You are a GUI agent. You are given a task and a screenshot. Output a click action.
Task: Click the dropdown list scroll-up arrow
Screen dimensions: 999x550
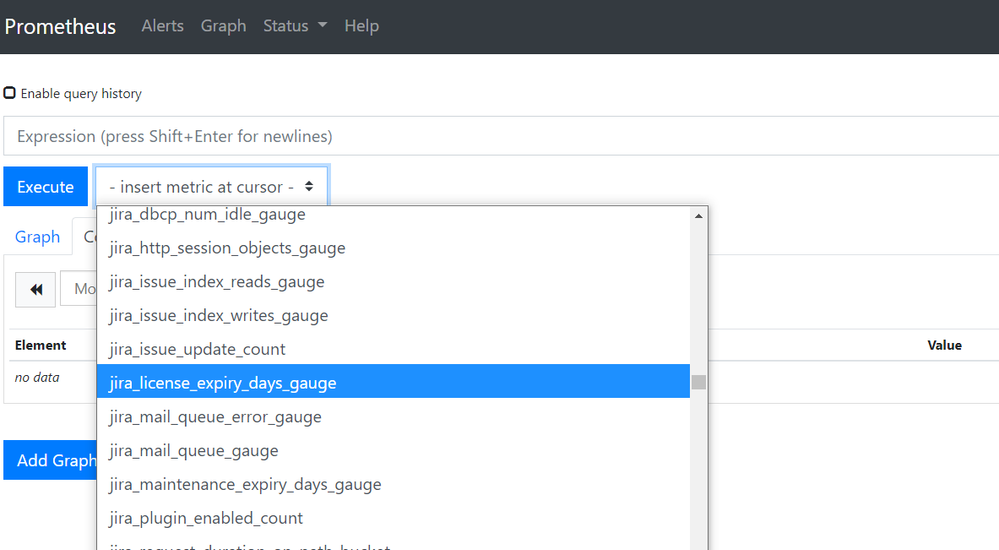pyautogui.click(x=699, y=216)
